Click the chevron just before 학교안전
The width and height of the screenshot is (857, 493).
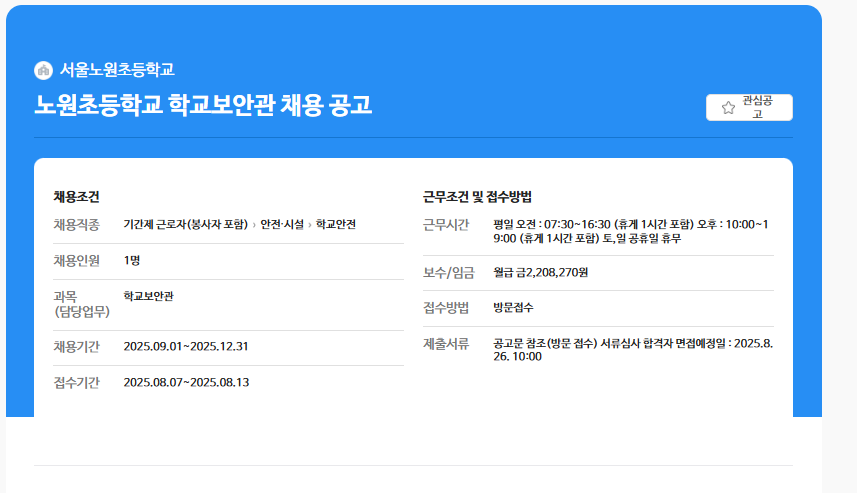[x=310, y=225]
